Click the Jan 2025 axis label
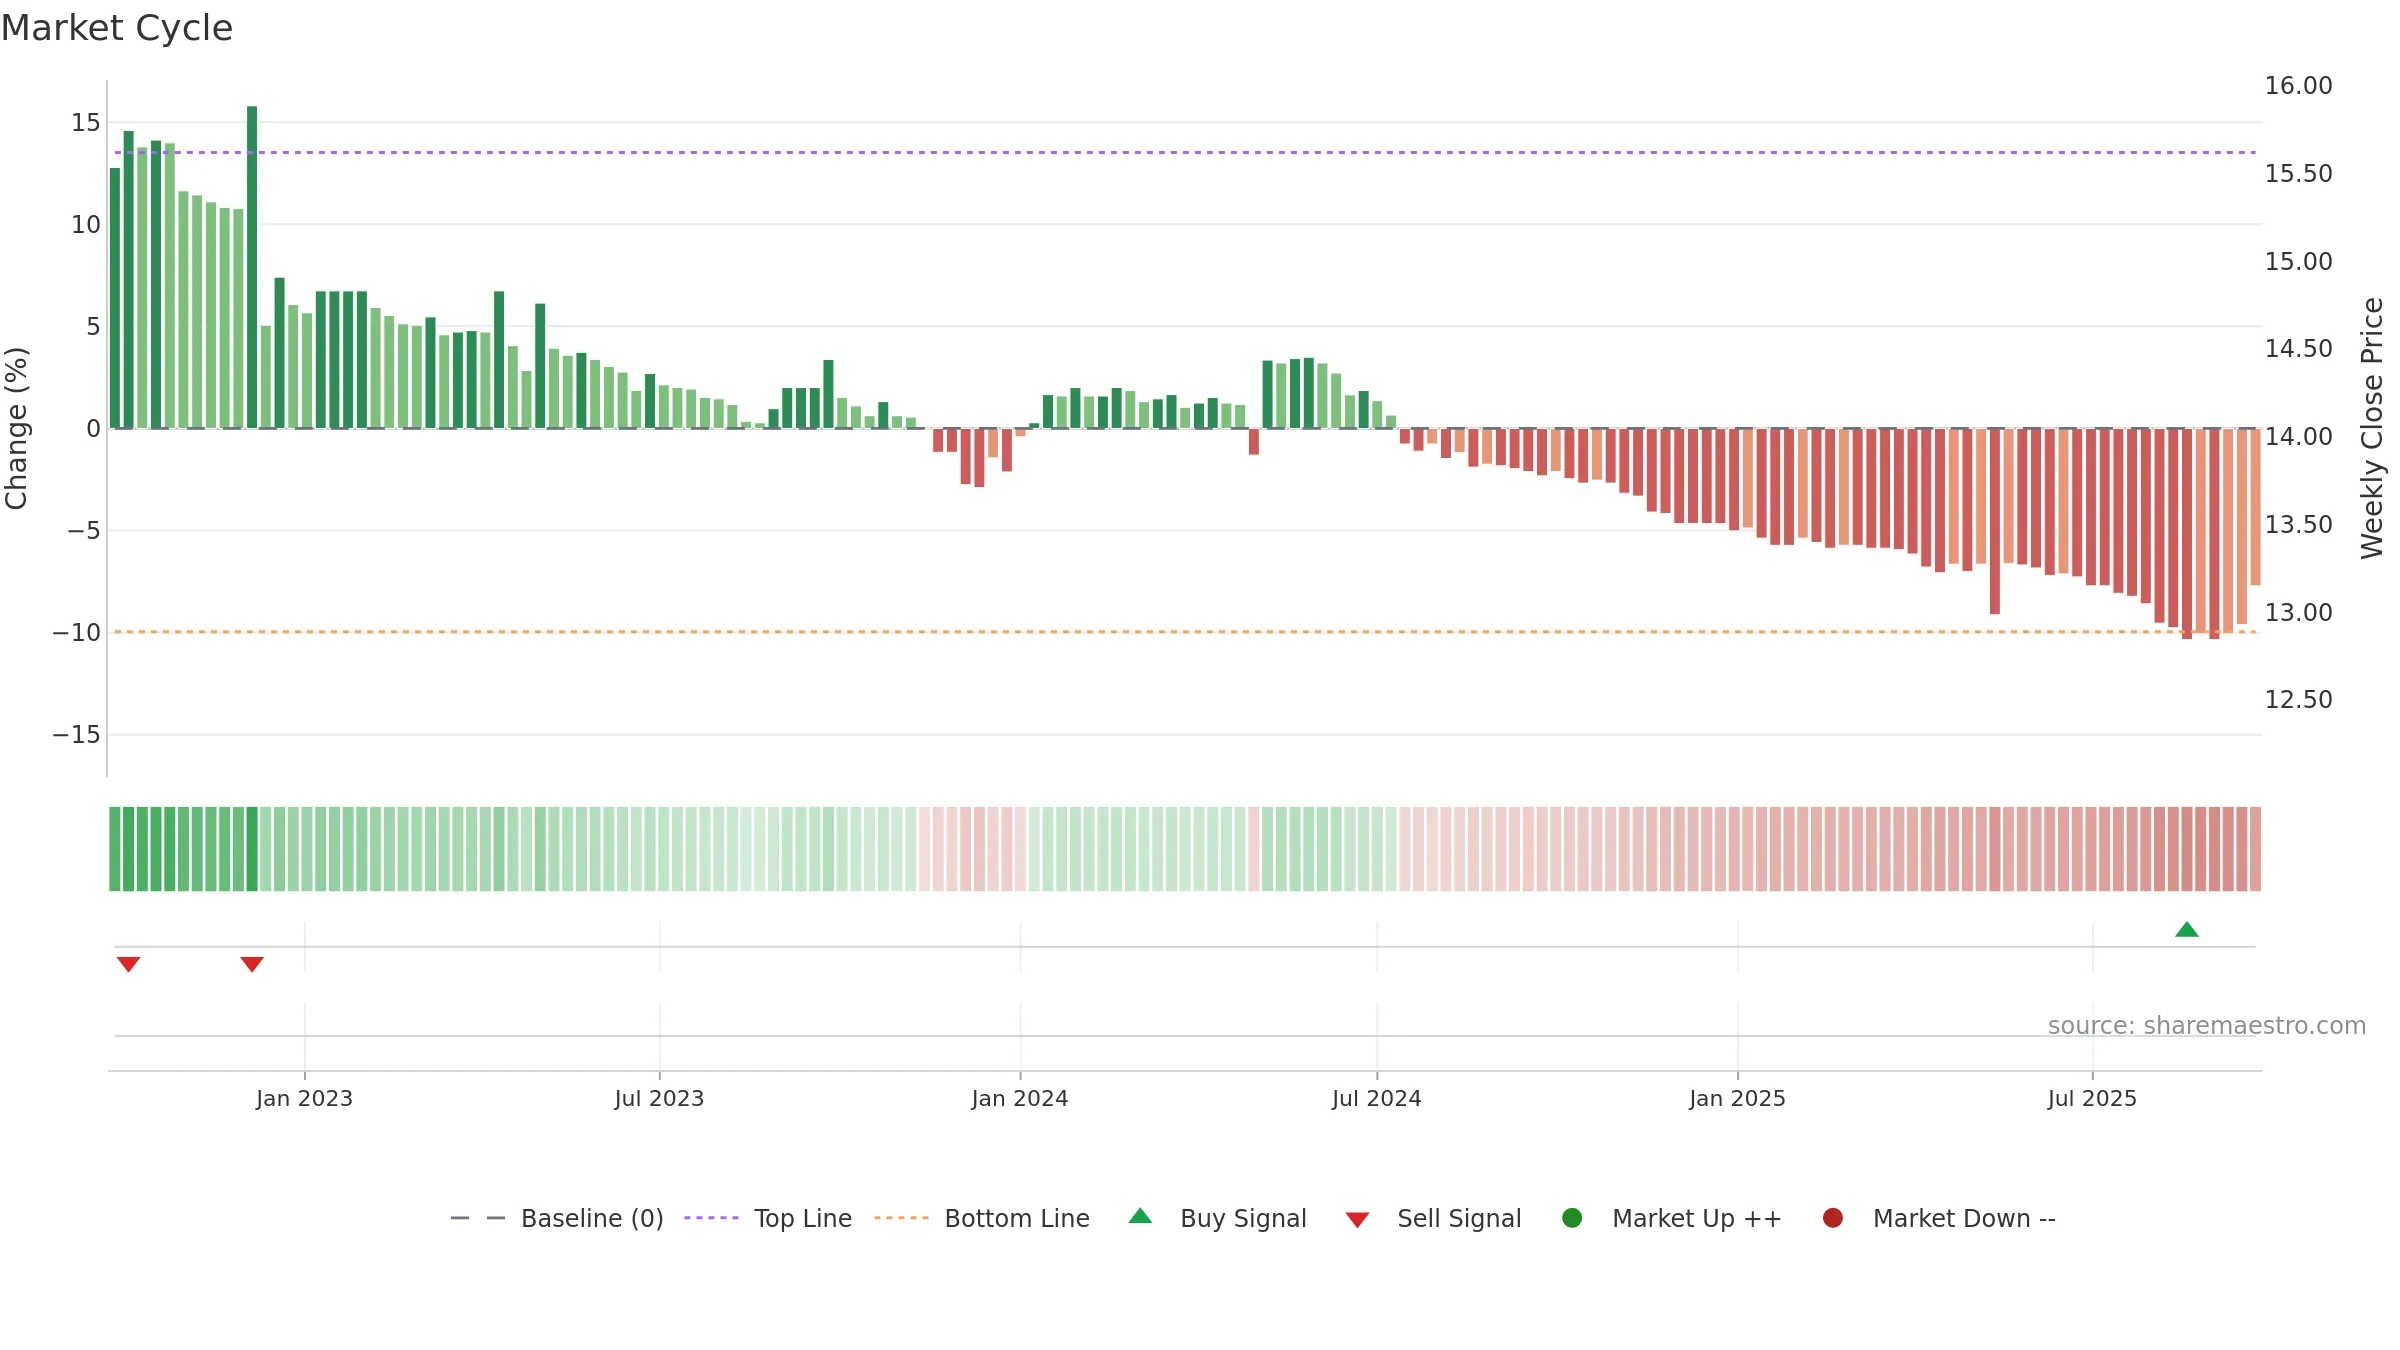This screenshot has height=1350, width=2400. [1737, 1099]
